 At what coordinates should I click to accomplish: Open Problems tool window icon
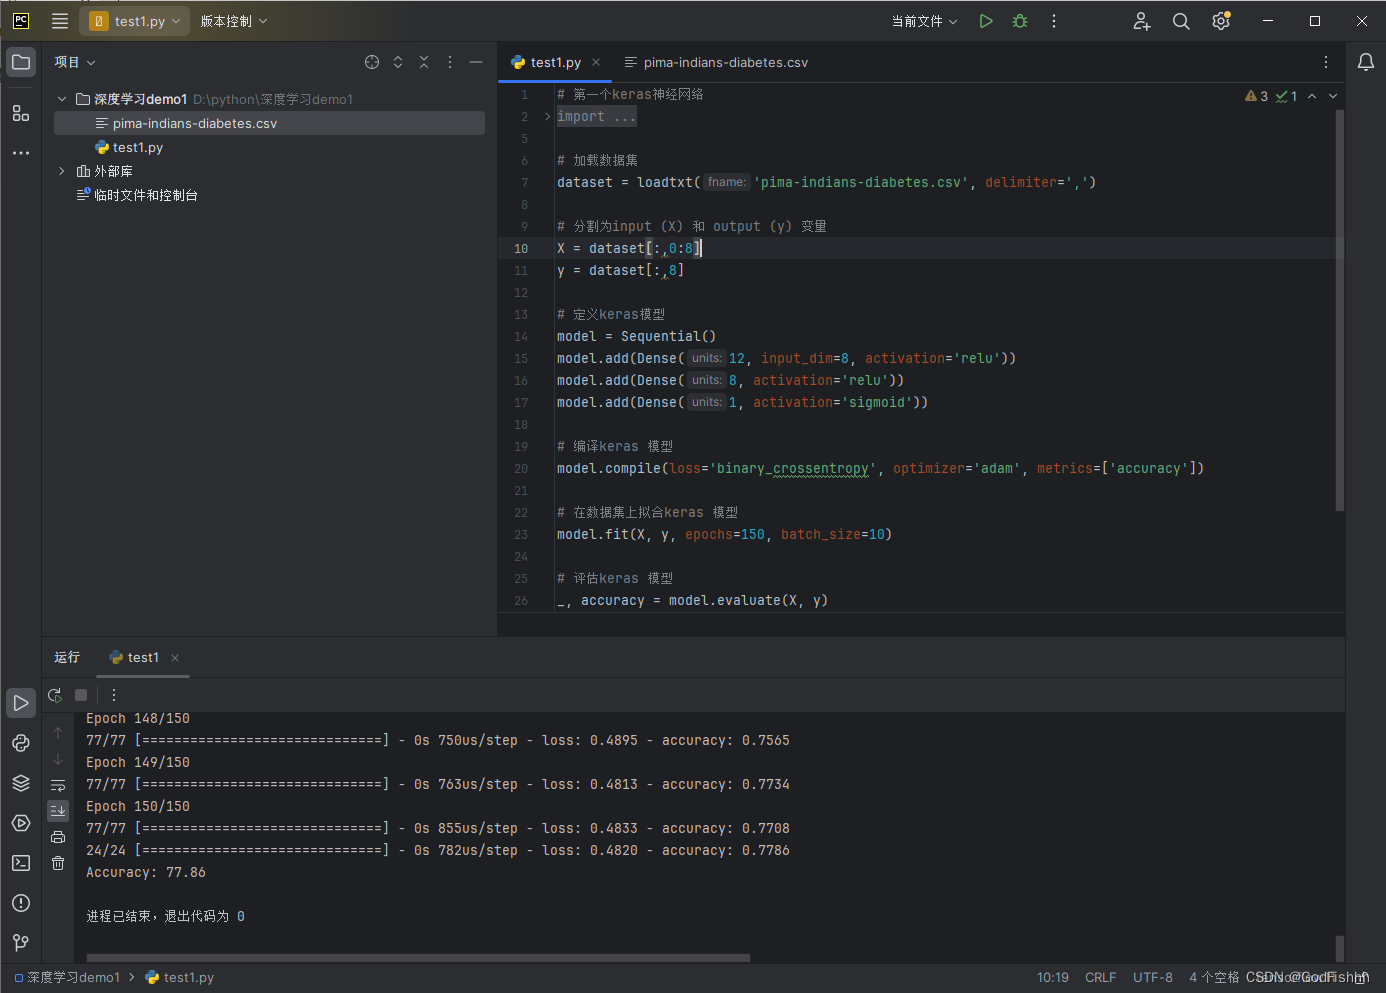[21, 903]
